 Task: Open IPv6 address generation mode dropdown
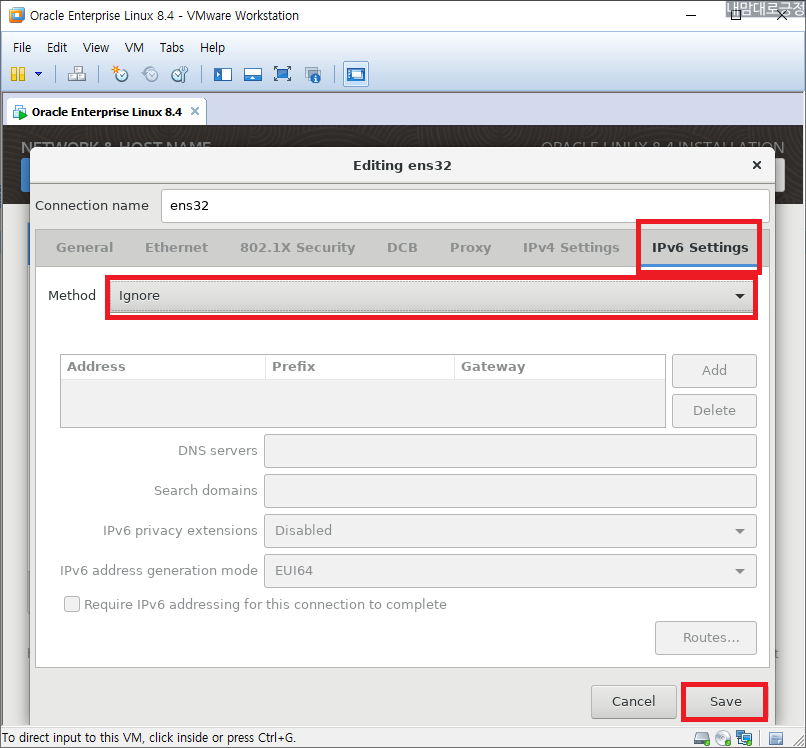click(510, 571)
